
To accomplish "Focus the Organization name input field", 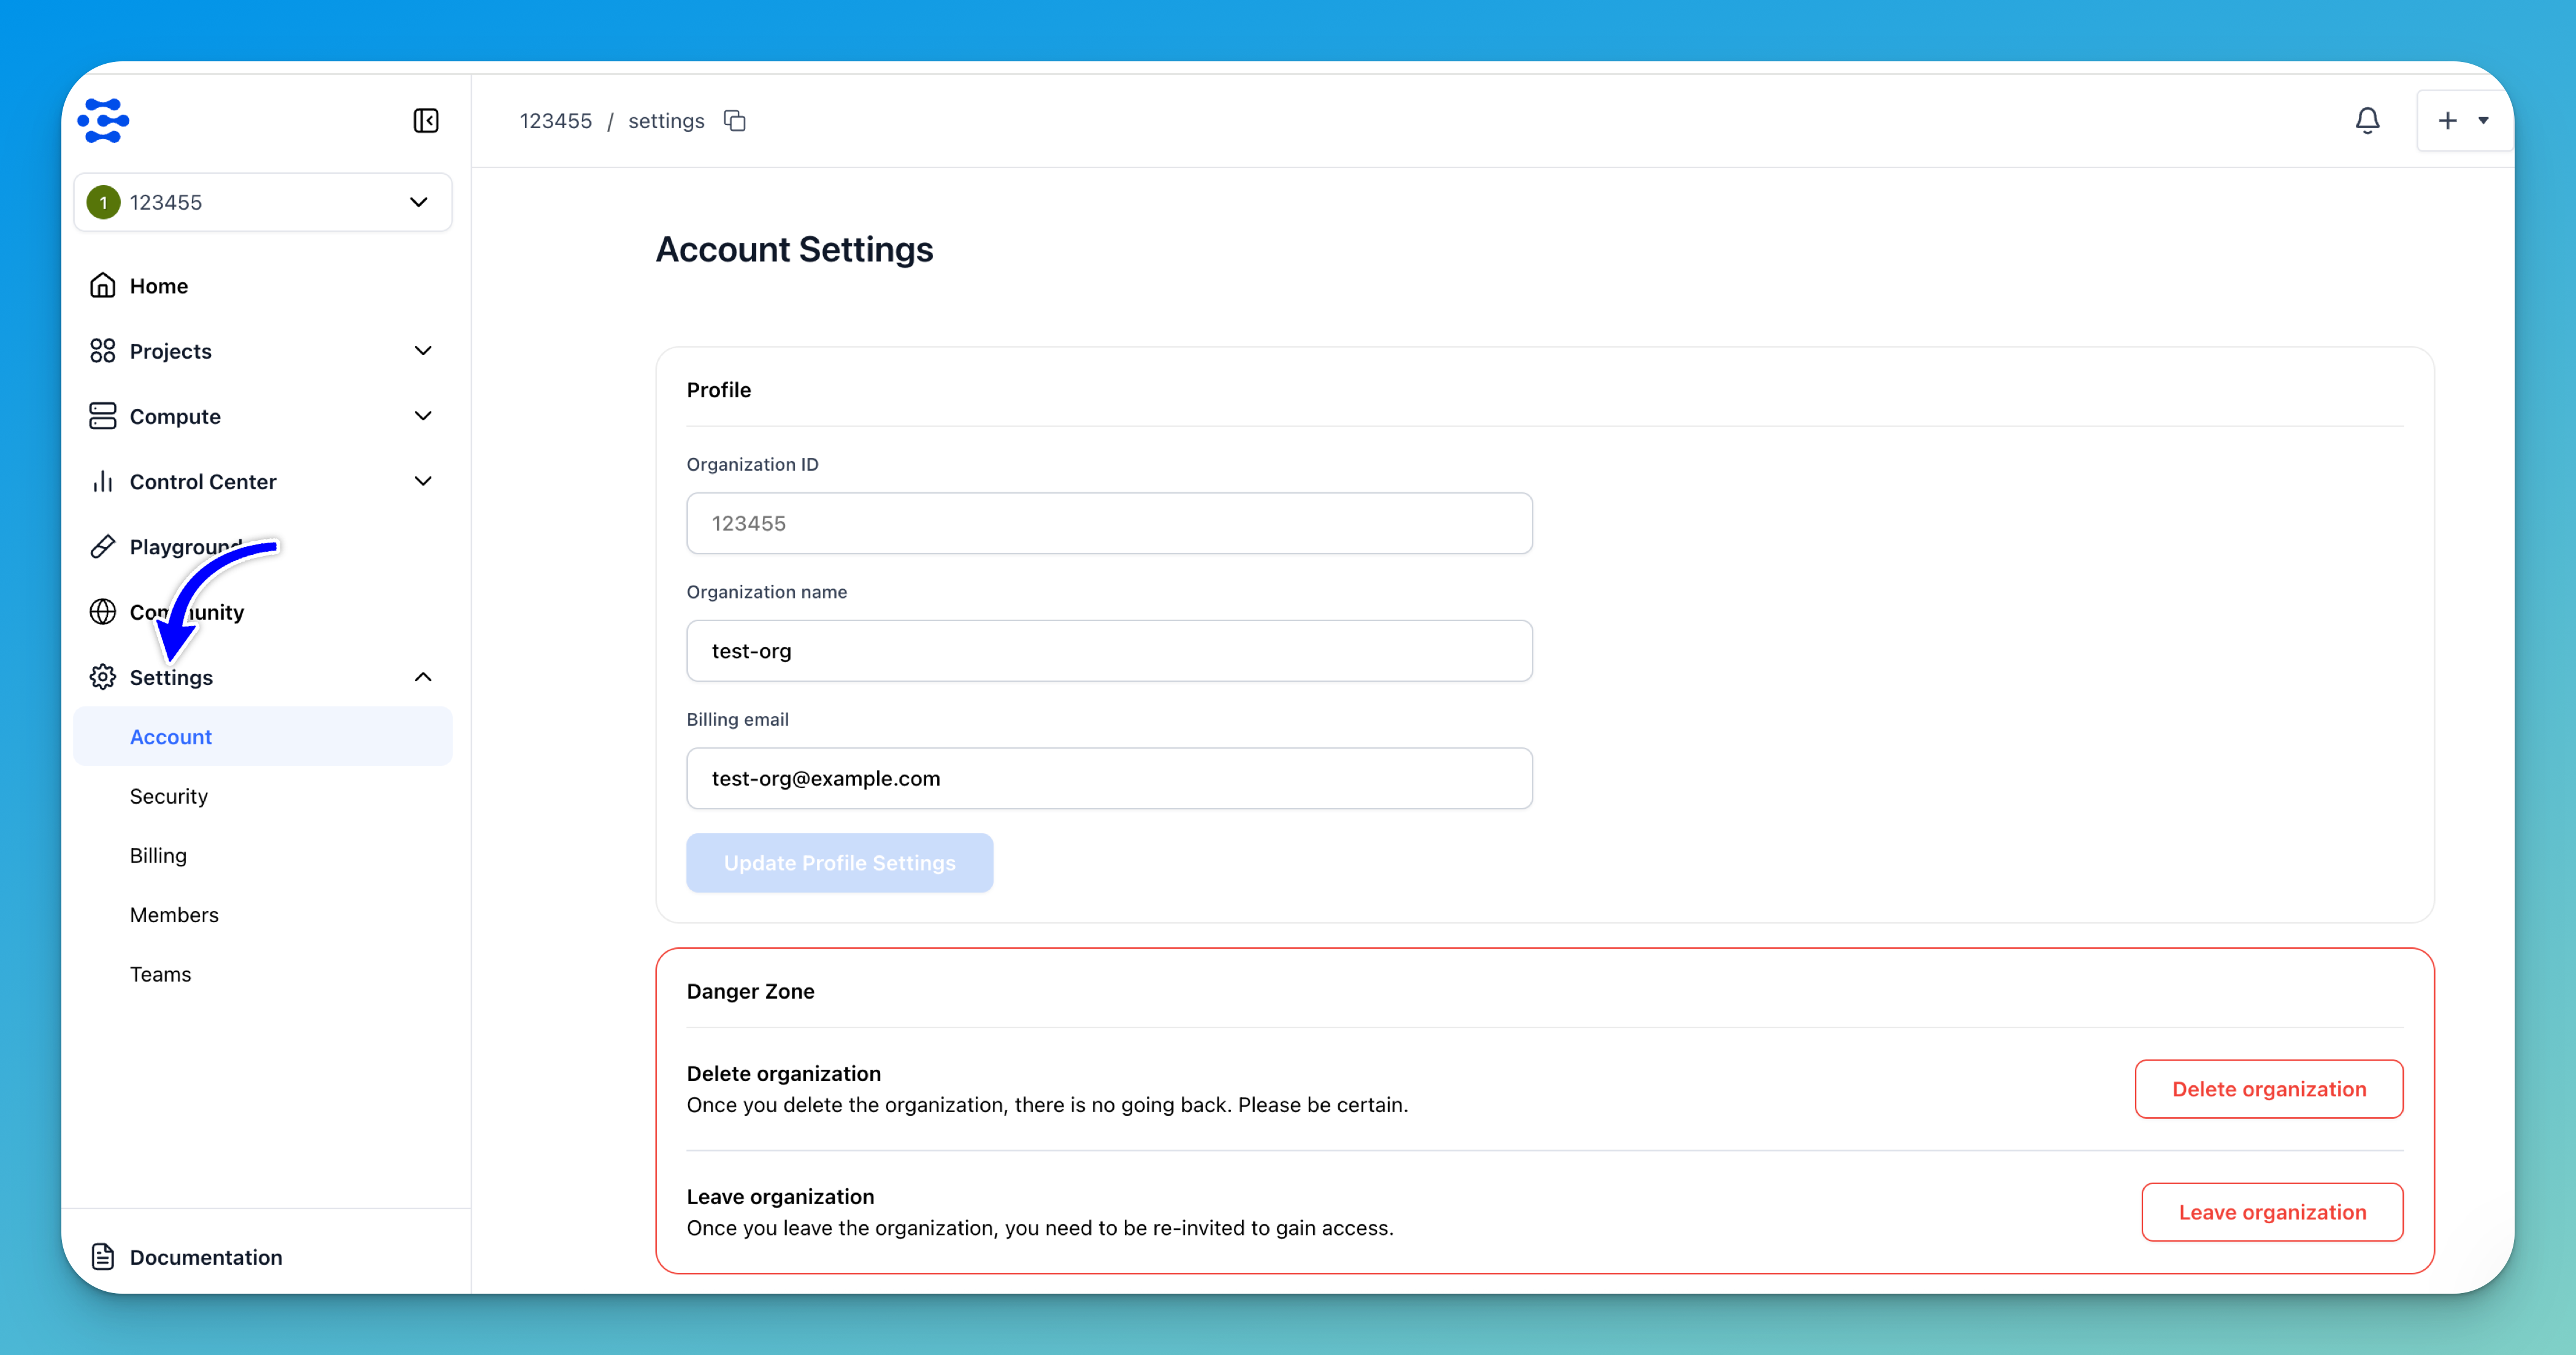I will [1109, 651].
